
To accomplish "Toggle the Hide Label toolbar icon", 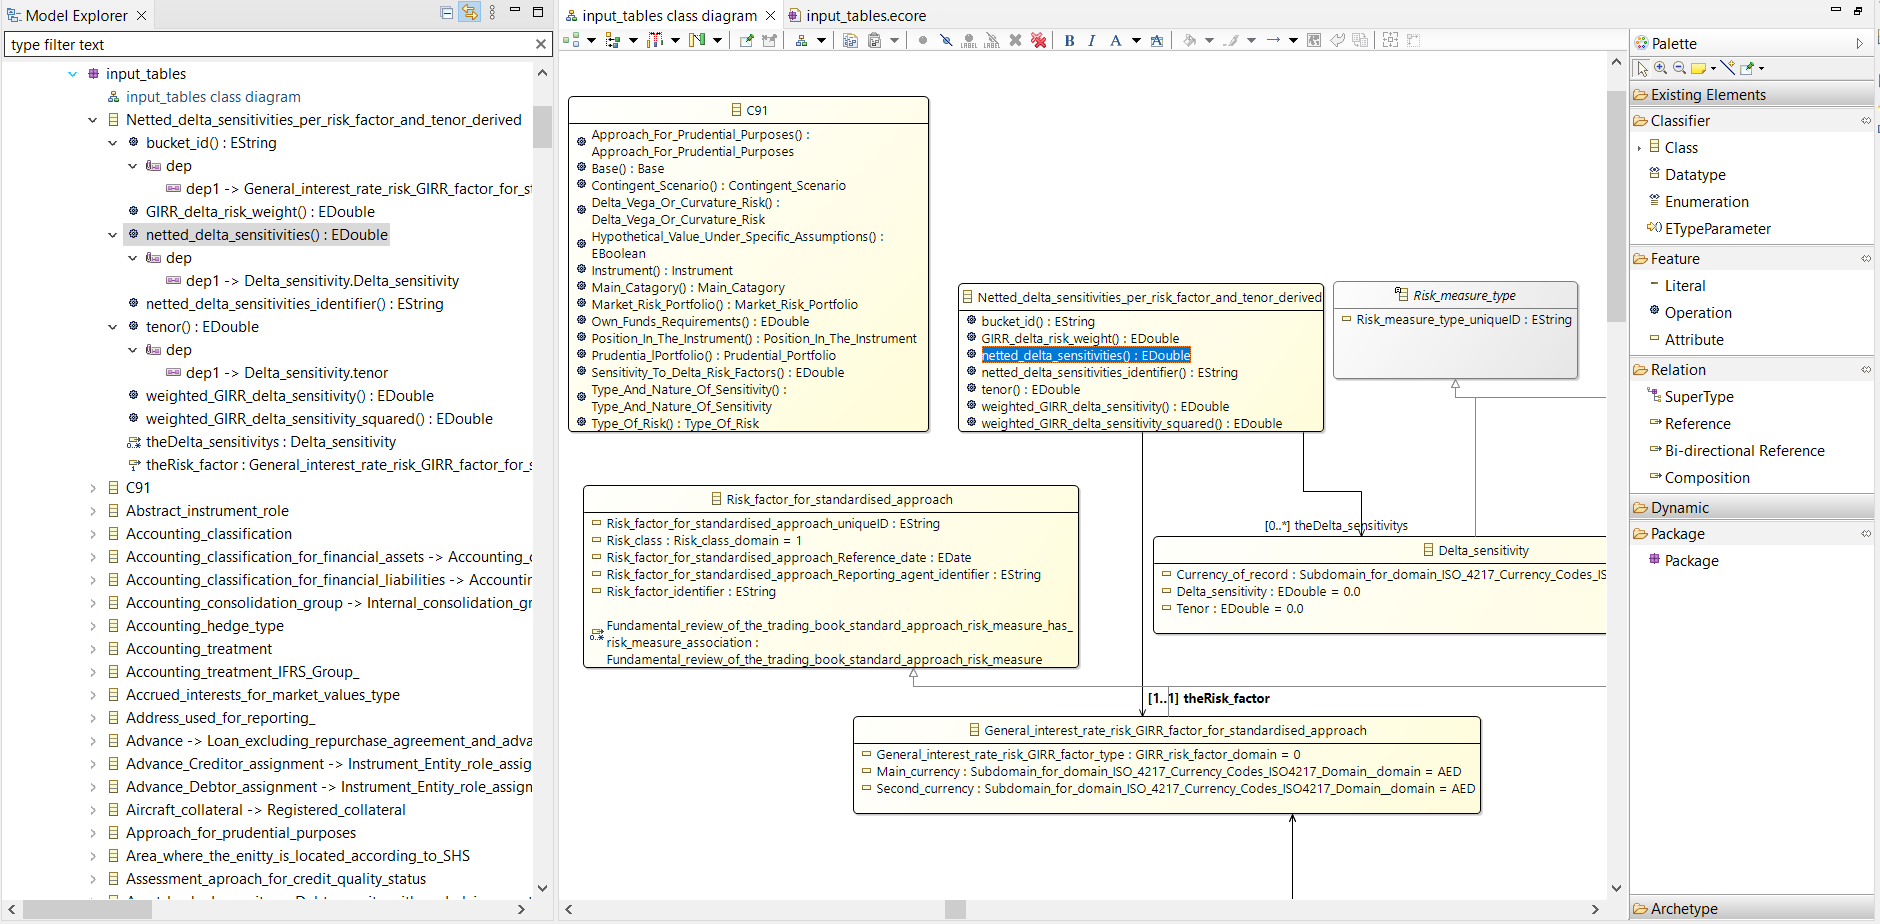I will (x=992, y=40).
